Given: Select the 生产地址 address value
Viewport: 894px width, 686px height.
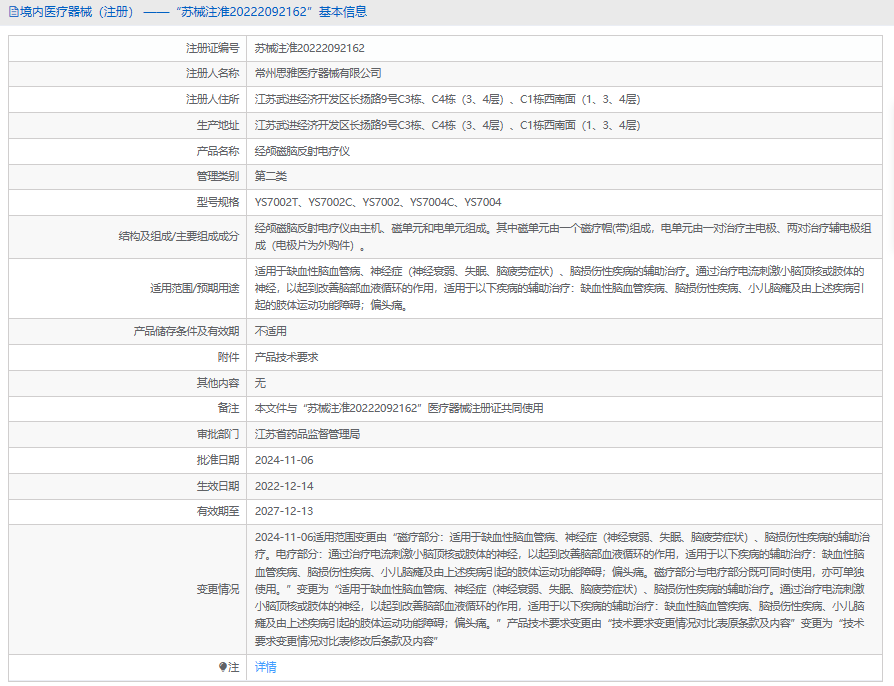Looking at the screenshot, I should tap(448, 125).
